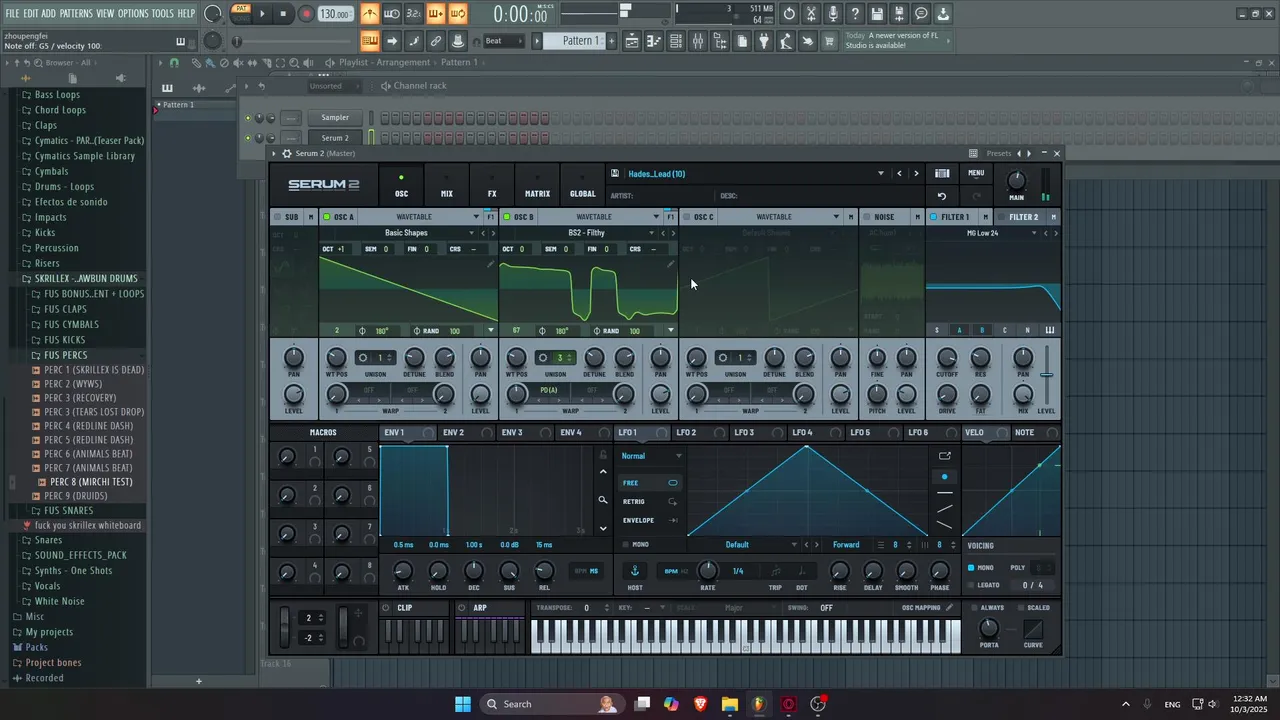Open the Brave browser taskbar icon
Image resolution: width=1280 pixels, height=720 pixels.
pyautogui.click(x=700, y=704)
